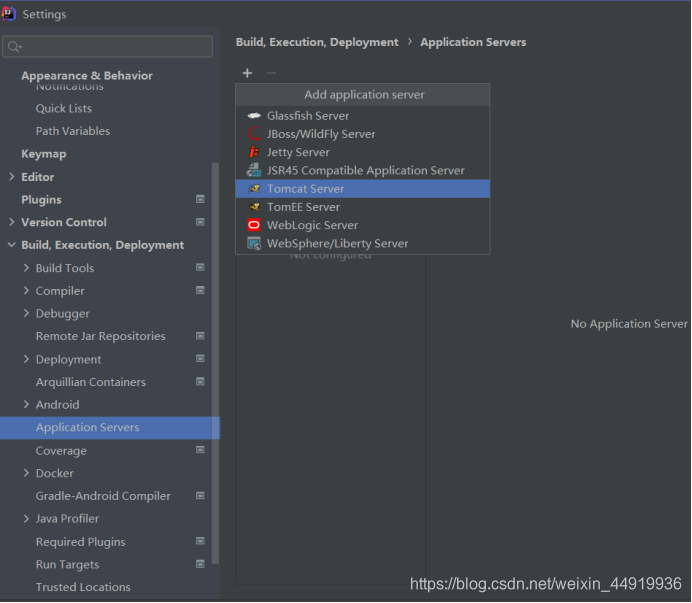This screenshot has width=692, height=603.
Task: Click the Tomcat Server cat icon
Action: point(254,188)
